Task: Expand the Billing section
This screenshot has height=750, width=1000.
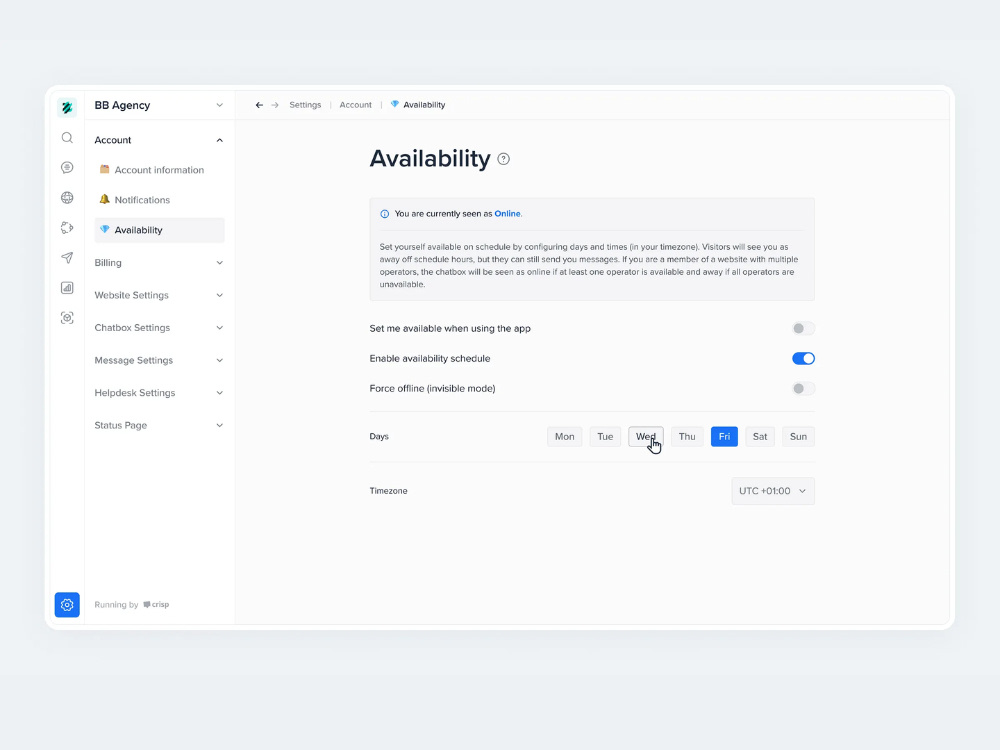Action: [159, 263]
